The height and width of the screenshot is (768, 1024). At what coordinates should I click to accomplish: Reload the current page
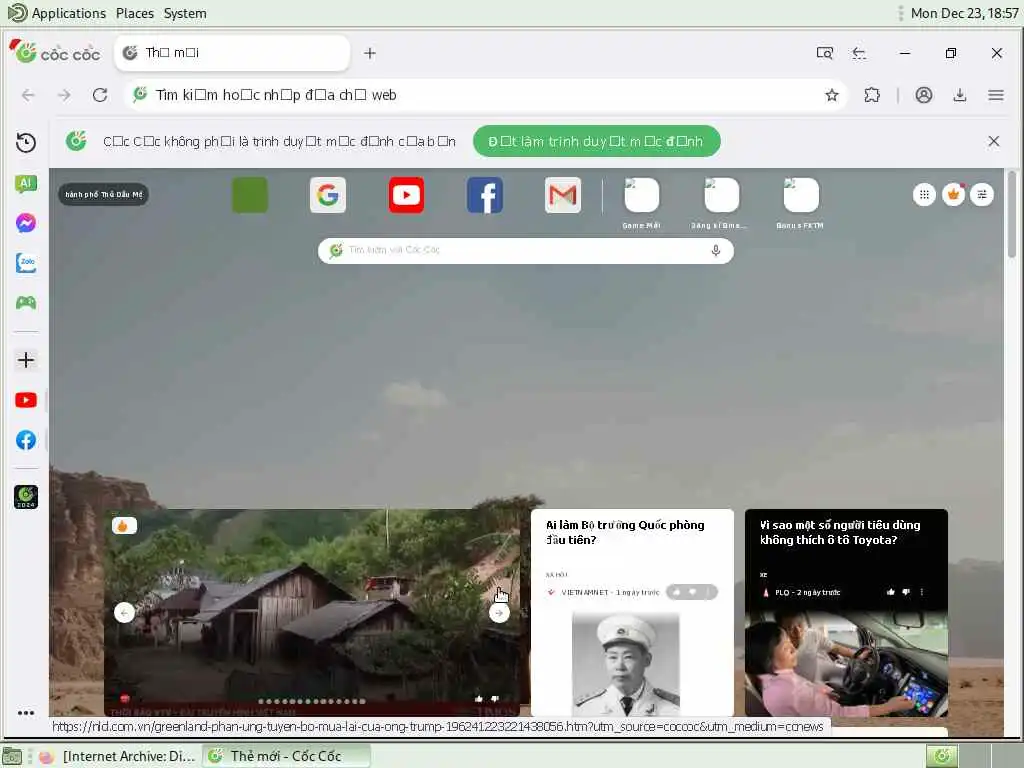pyautogui.click(x=100, y=95)
